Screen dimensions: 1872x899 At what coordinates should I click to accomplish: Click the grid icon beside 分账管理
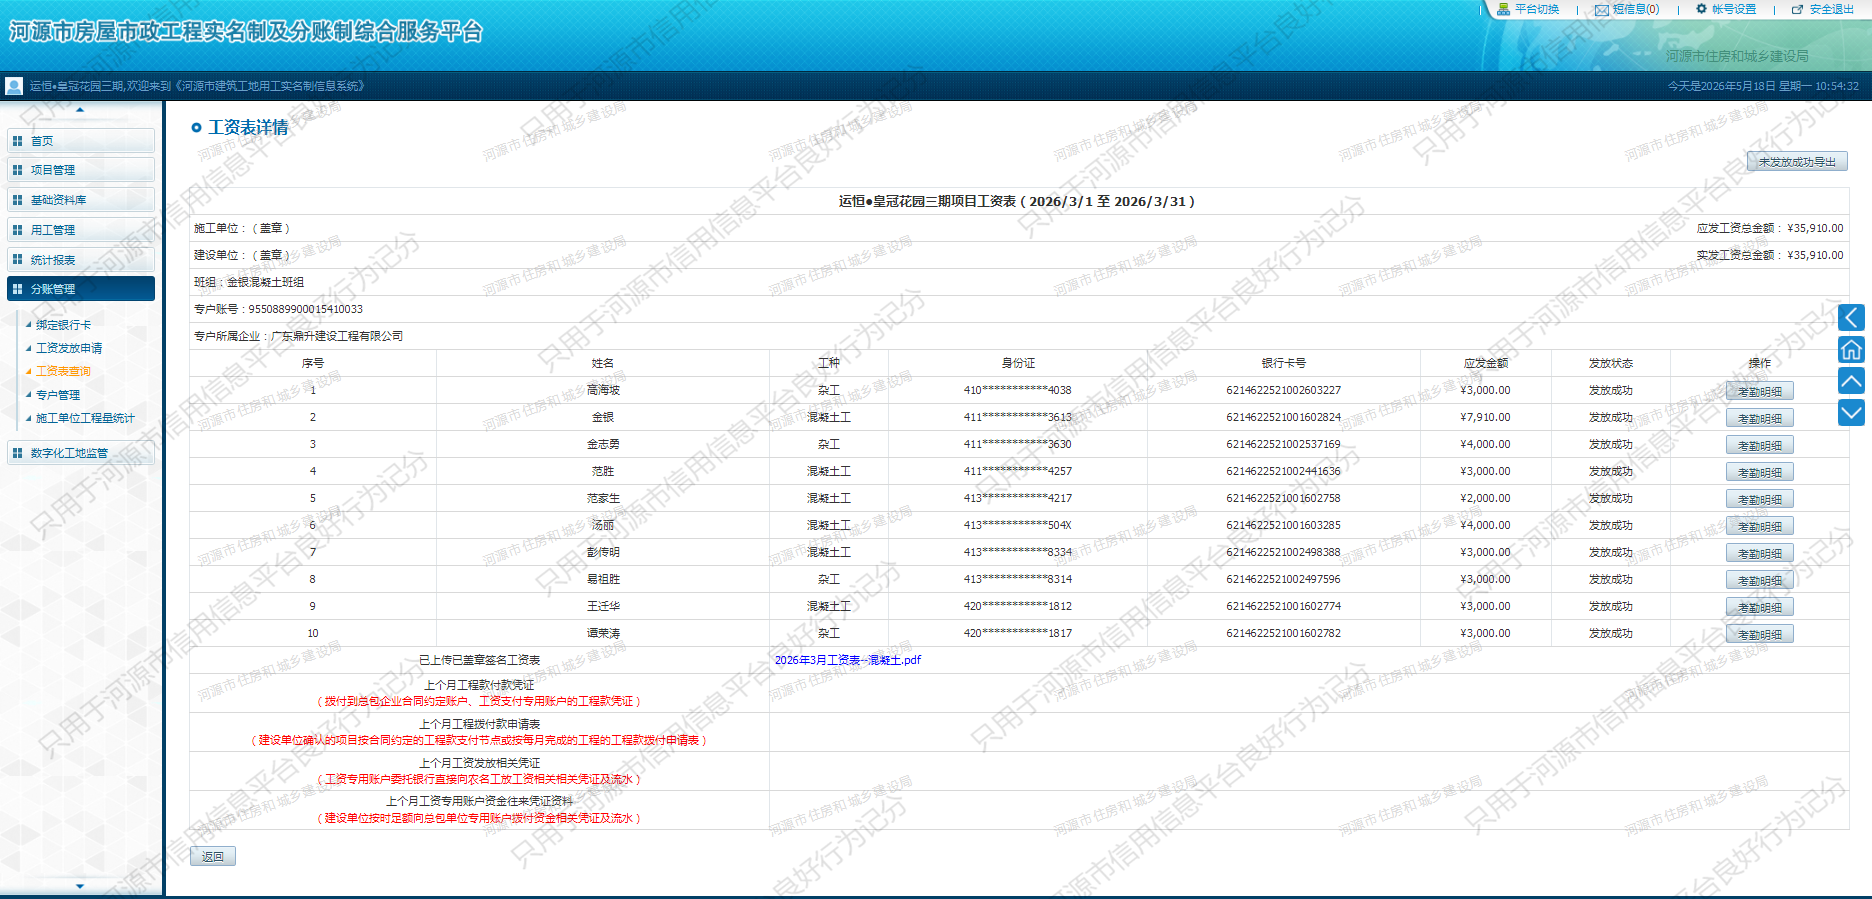[17, 289]
